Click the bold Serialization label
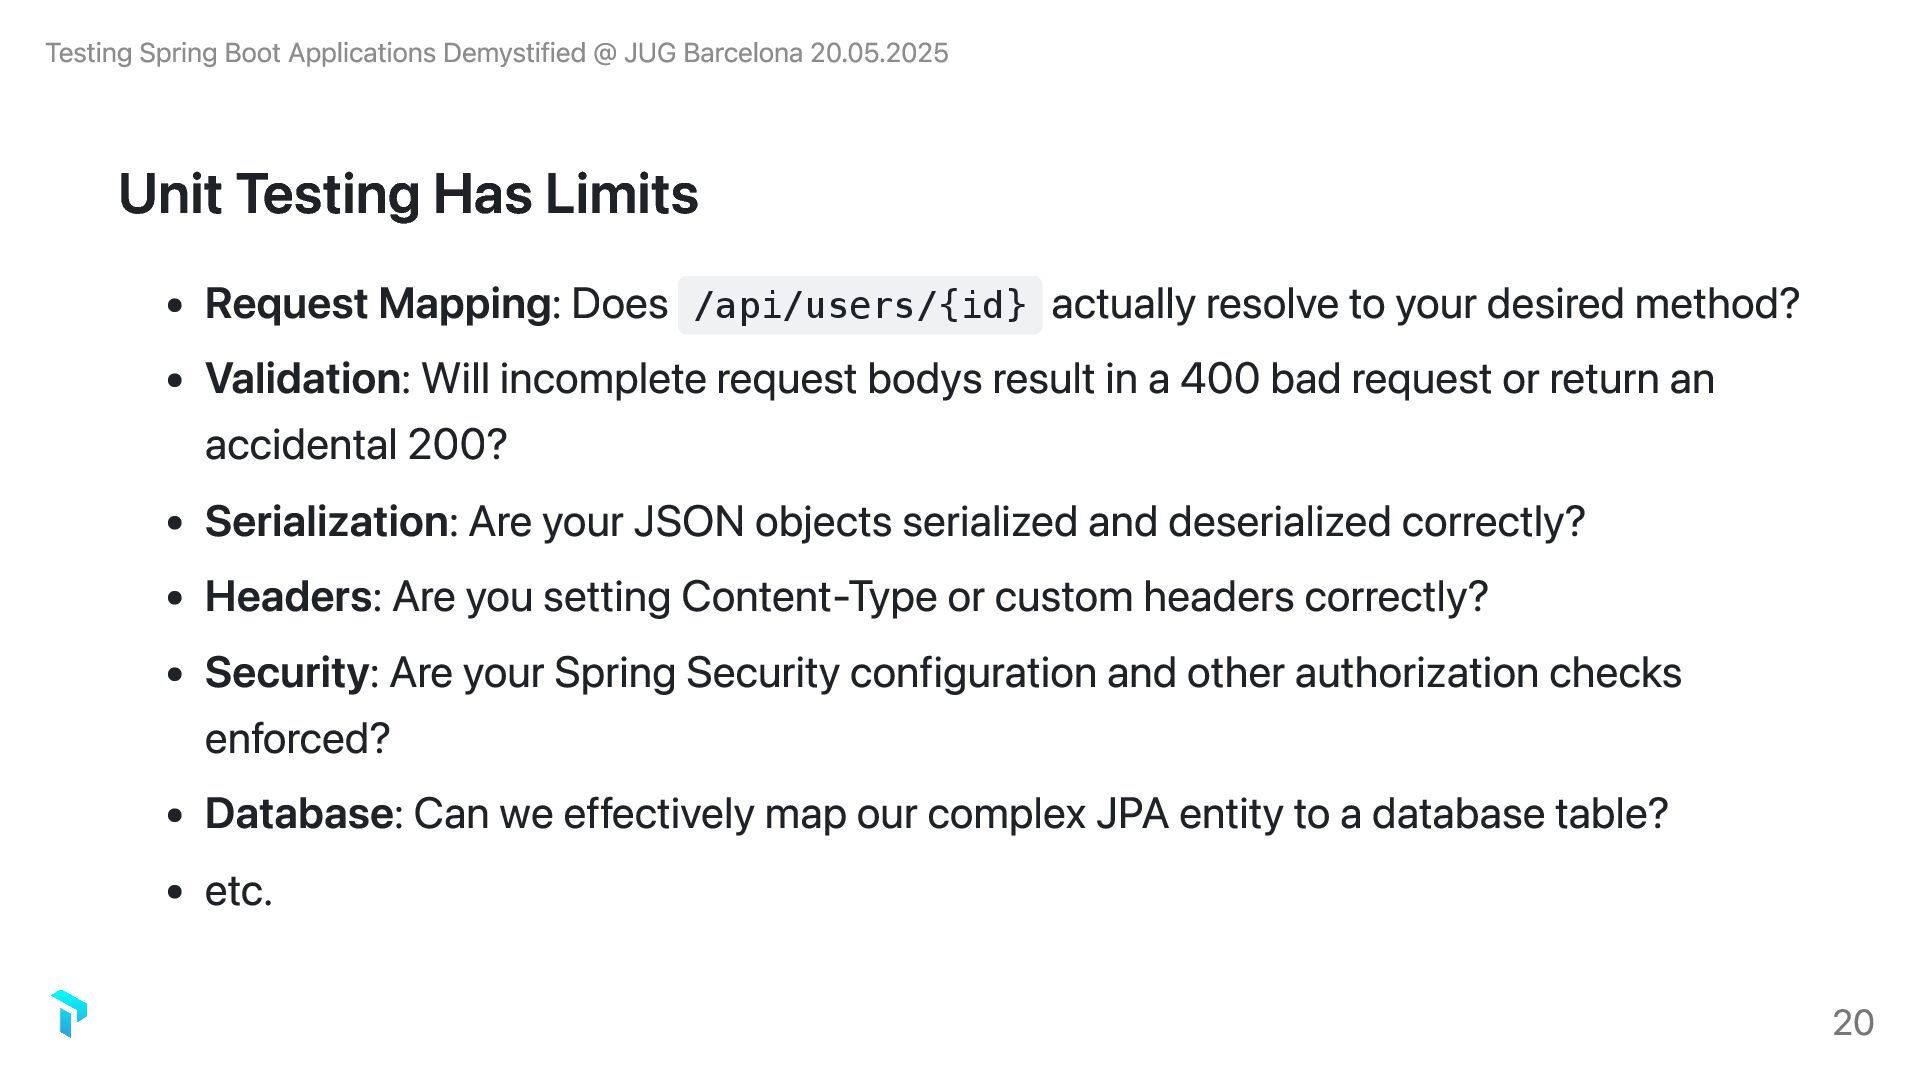1920x1080 pixels. [x=326, y=522]
